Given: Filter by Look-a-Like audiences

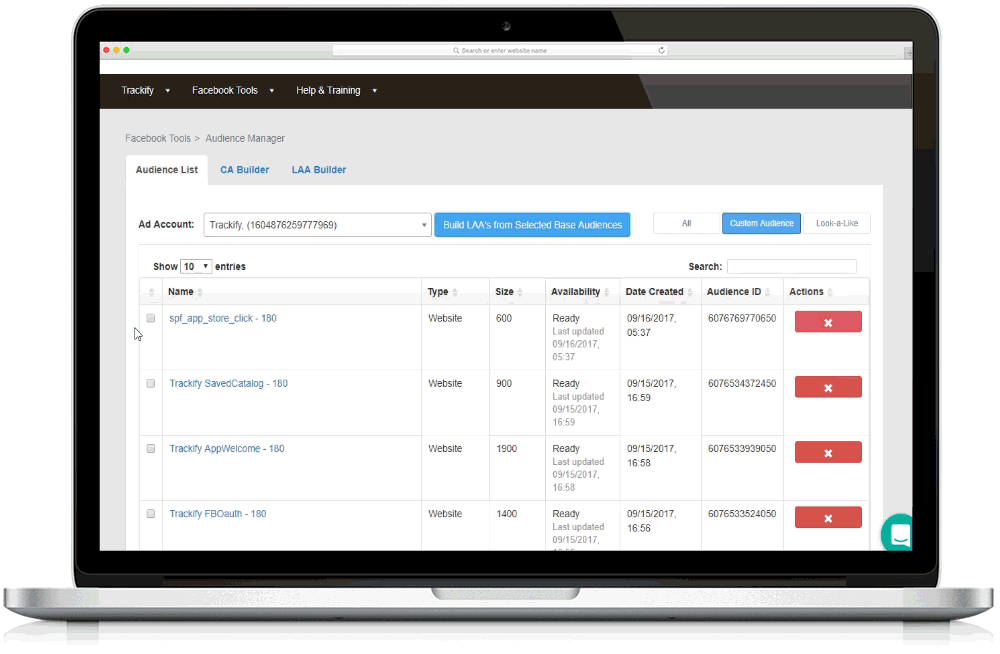Looking at the screenshot, I should click(x=837, y=223).
